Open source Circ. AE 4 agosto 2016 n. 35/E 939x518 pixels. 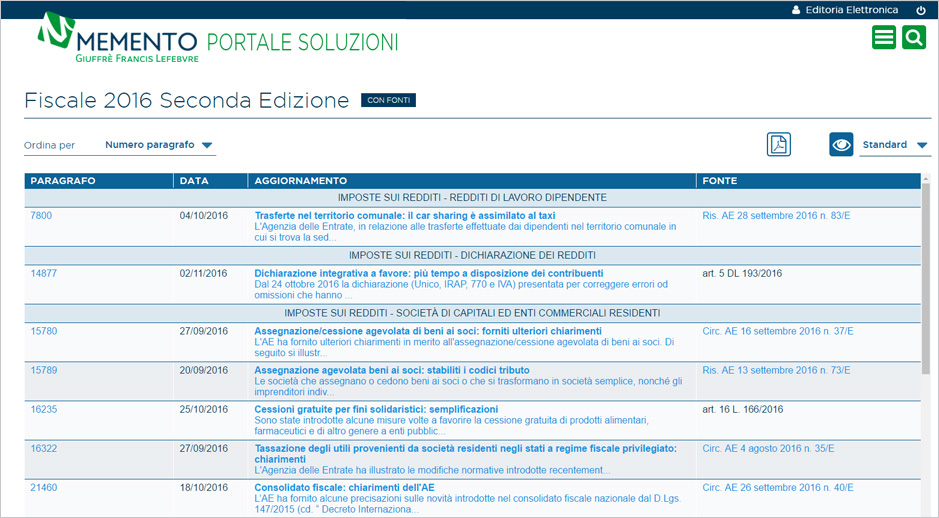[768, 449]
